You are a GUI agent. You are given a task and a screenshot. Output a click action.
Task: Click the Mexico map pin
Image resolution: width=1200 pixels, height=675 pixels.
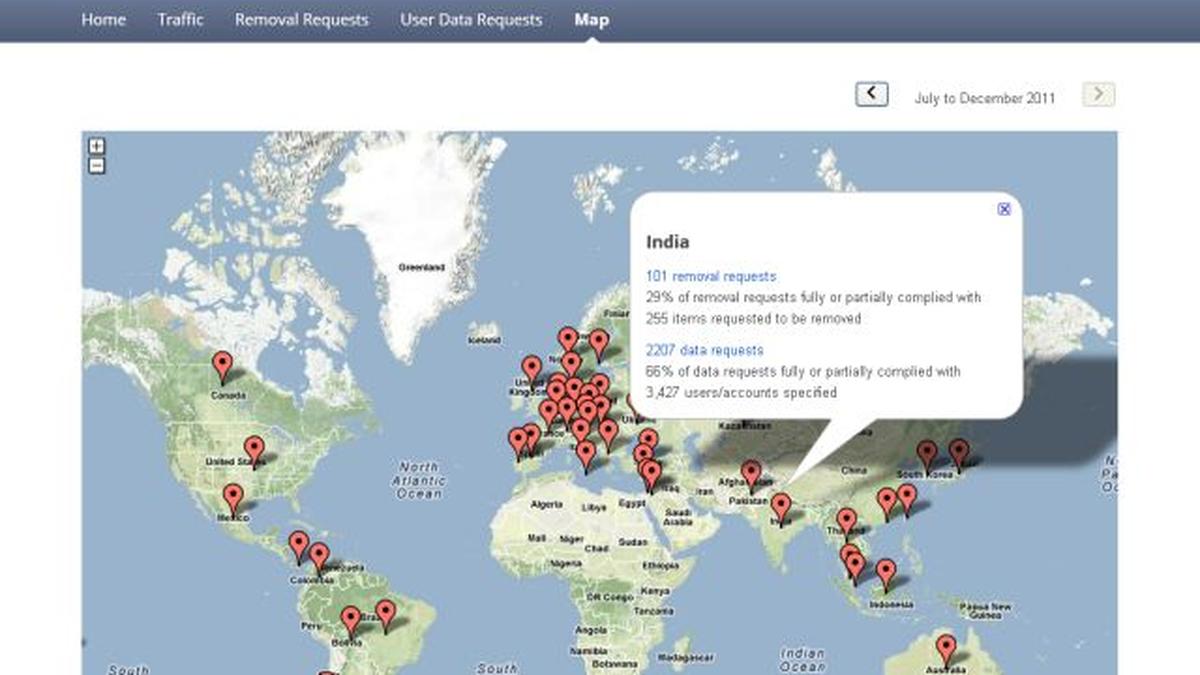point(233,497)
